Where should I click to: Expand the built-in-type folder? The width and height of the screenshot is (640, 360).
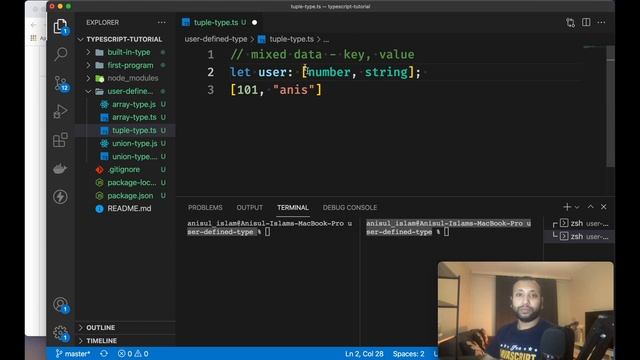click(129, 52)
